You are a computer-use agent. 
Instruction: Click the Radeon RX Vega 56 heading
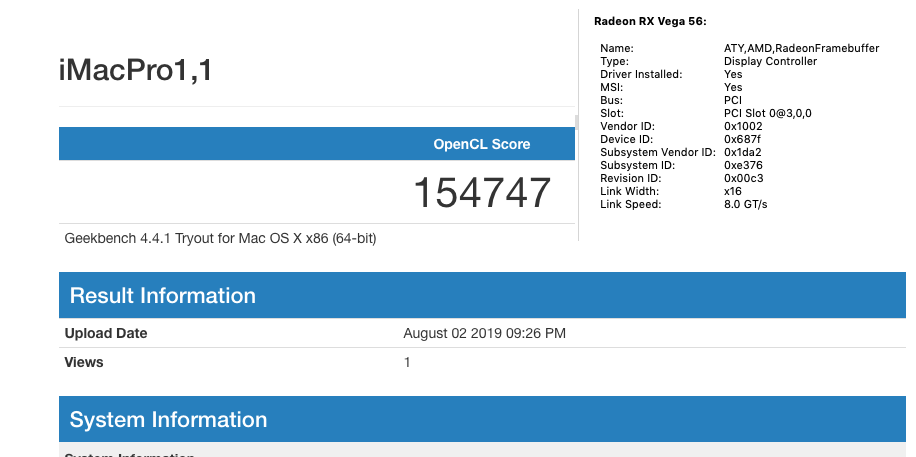coord(650,22)
